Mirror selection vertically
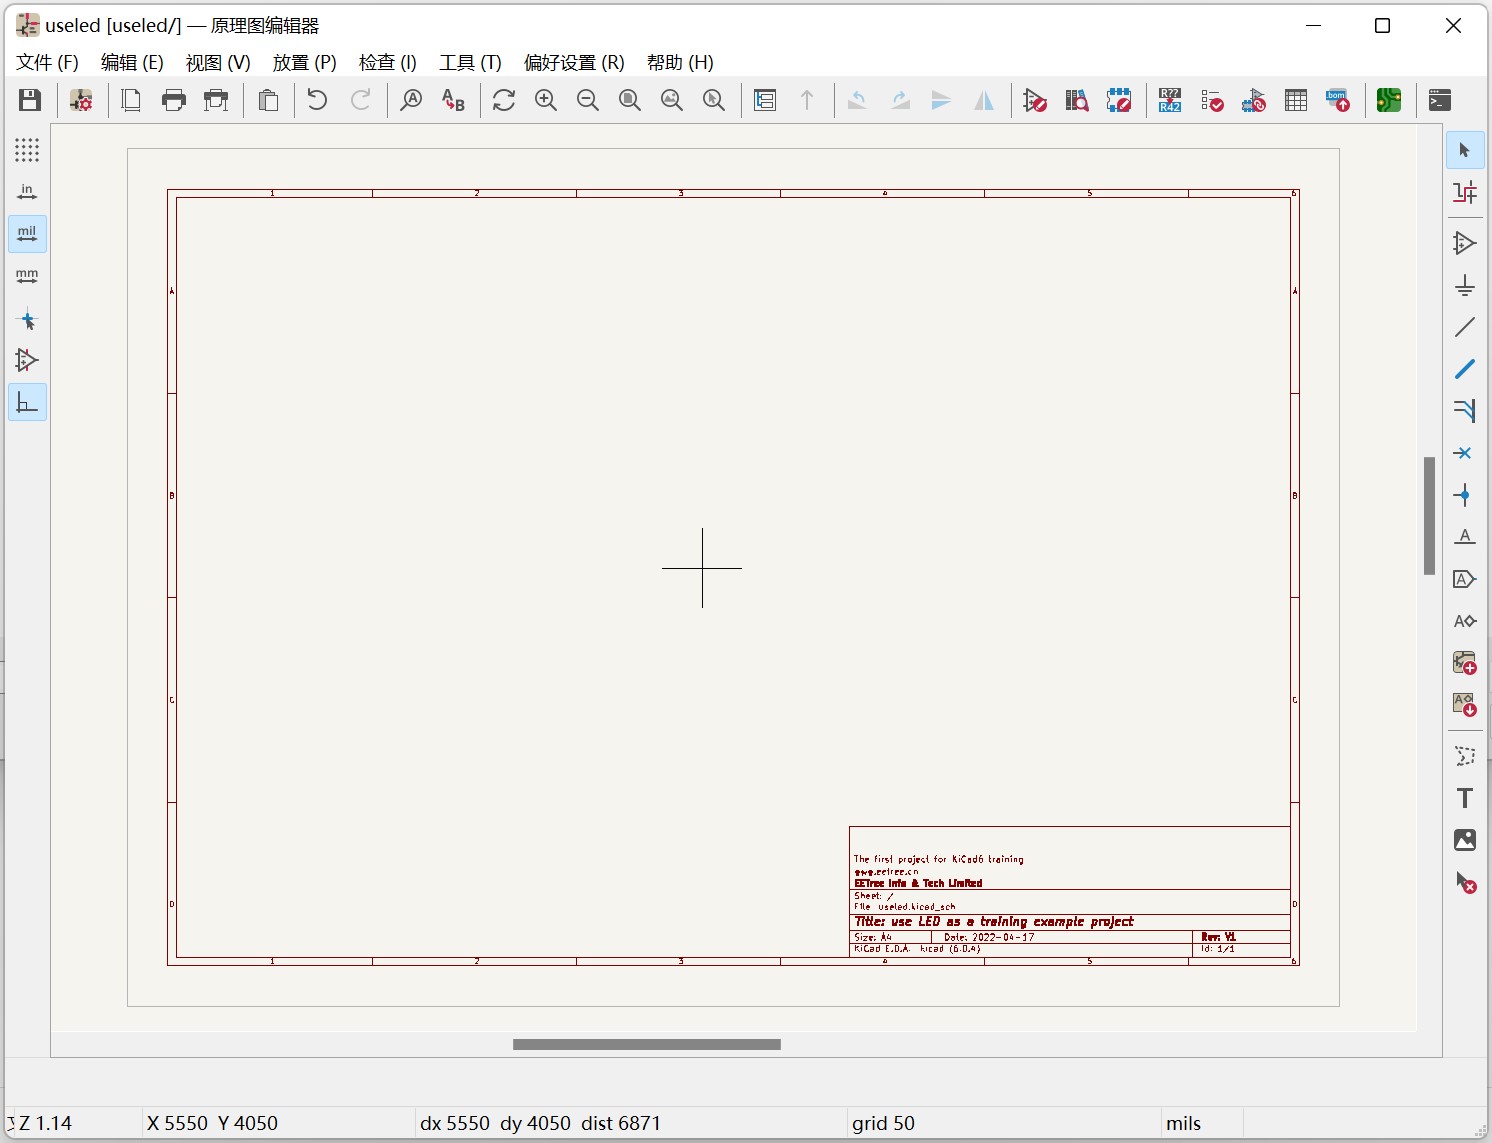The width and height of the screenshot is (1492, 1143). 942,100
